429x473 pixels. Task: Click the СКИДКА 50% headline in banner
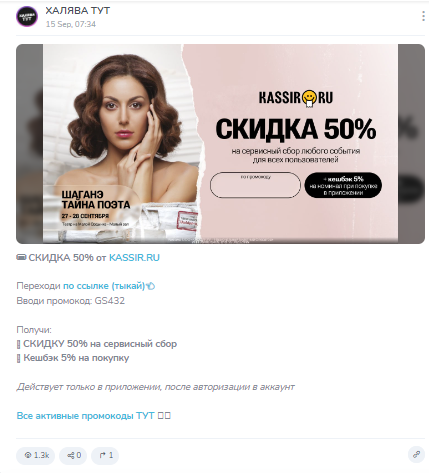(296, 129)
